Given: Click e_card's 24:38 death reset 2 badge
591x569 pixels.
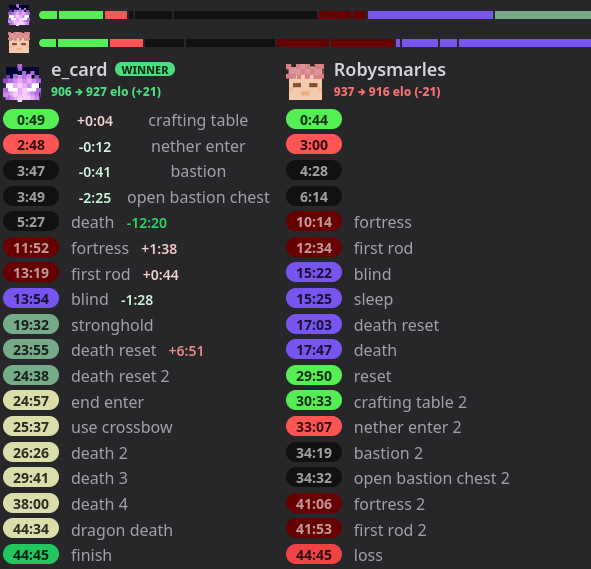Looking at the screenshot, I should click(31, 376).
